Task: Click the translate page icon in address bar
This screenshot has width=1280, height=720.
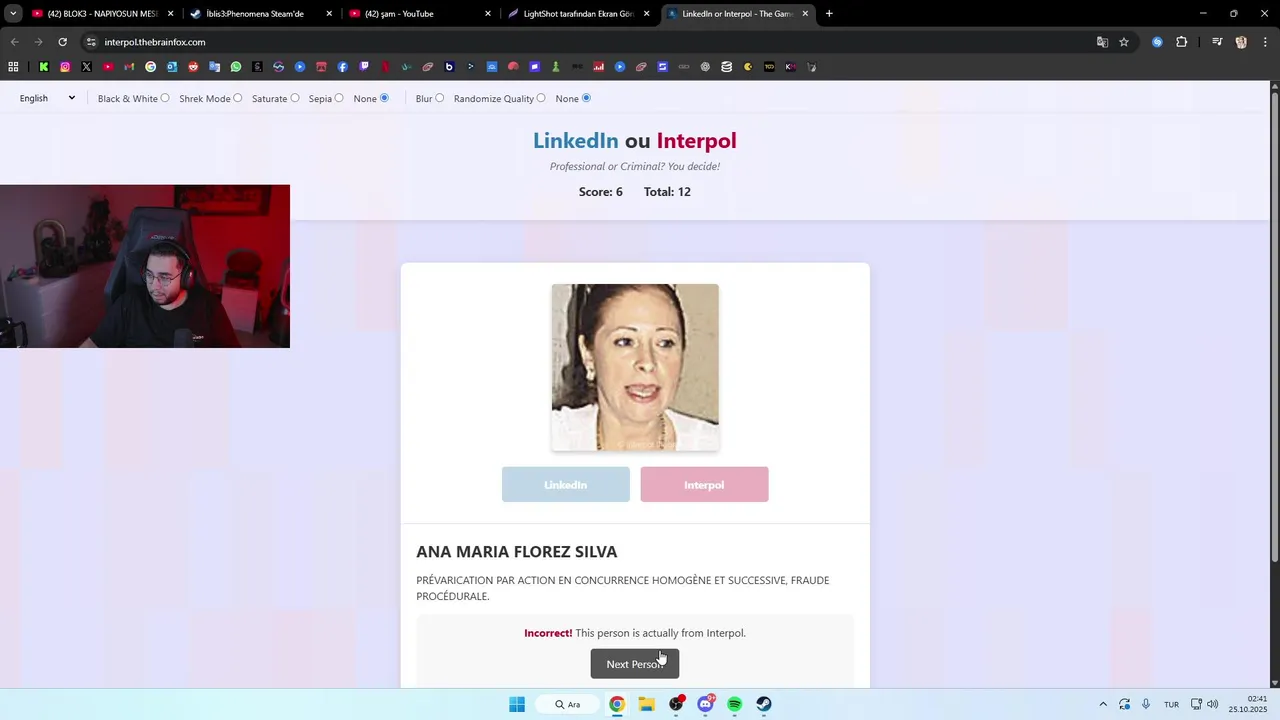Action: pos(1102,42)
